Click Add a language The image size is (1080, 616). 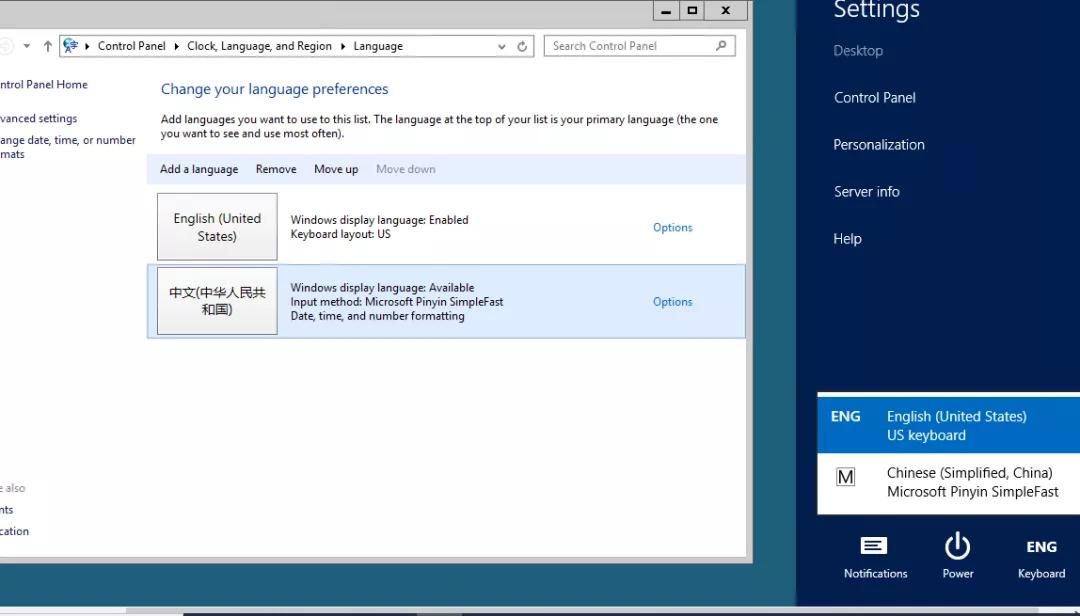199,170
